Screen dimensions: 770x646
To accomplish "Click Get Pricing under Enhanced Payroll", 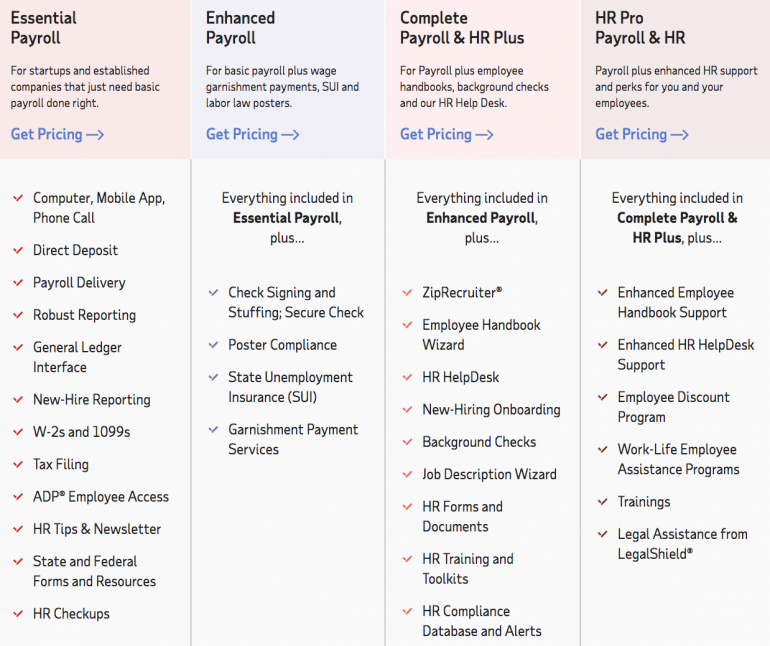I will 252,134.
